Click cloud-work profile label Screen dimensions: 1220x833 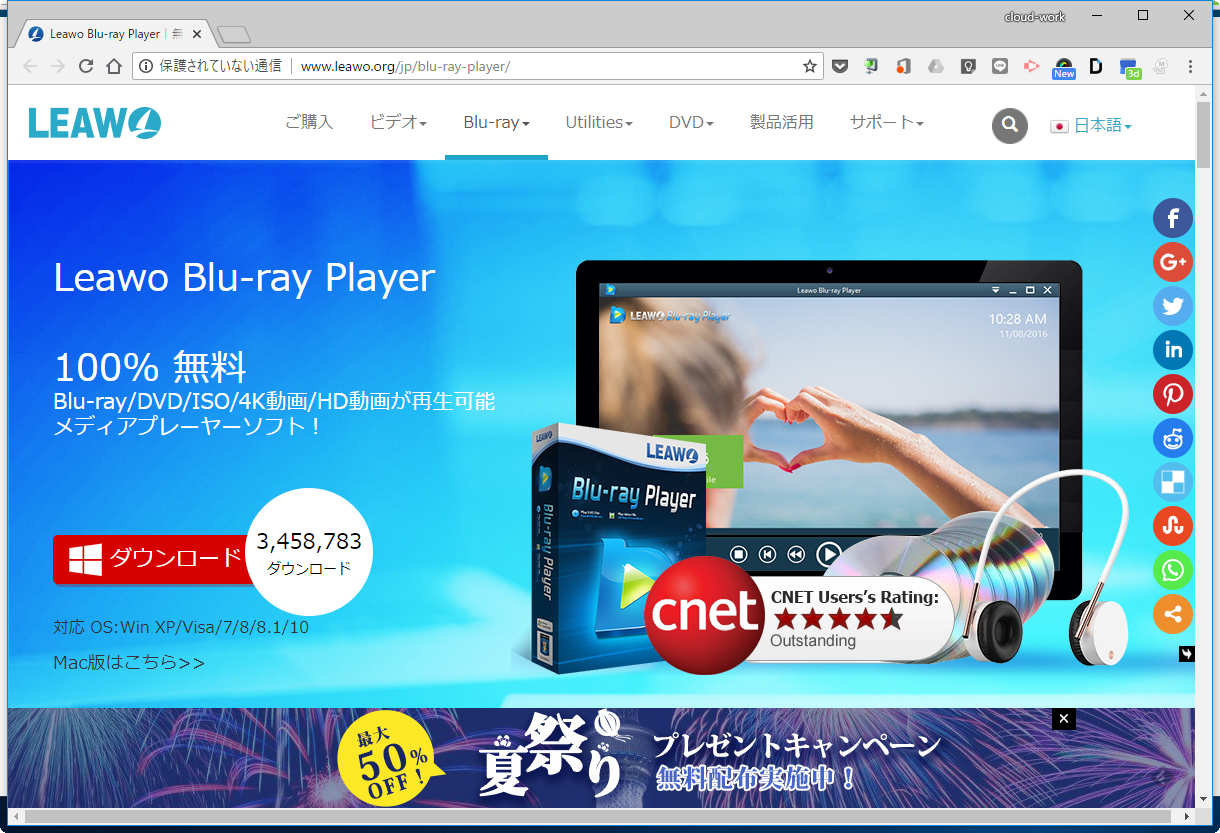pos(1035,16)
